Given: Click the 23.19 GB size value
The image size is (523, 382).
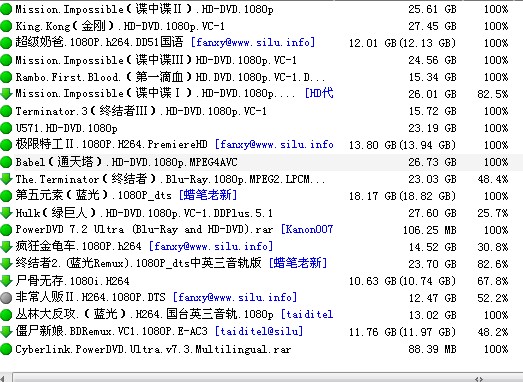Looking at the screenshot, I should [x=432, y=128].
